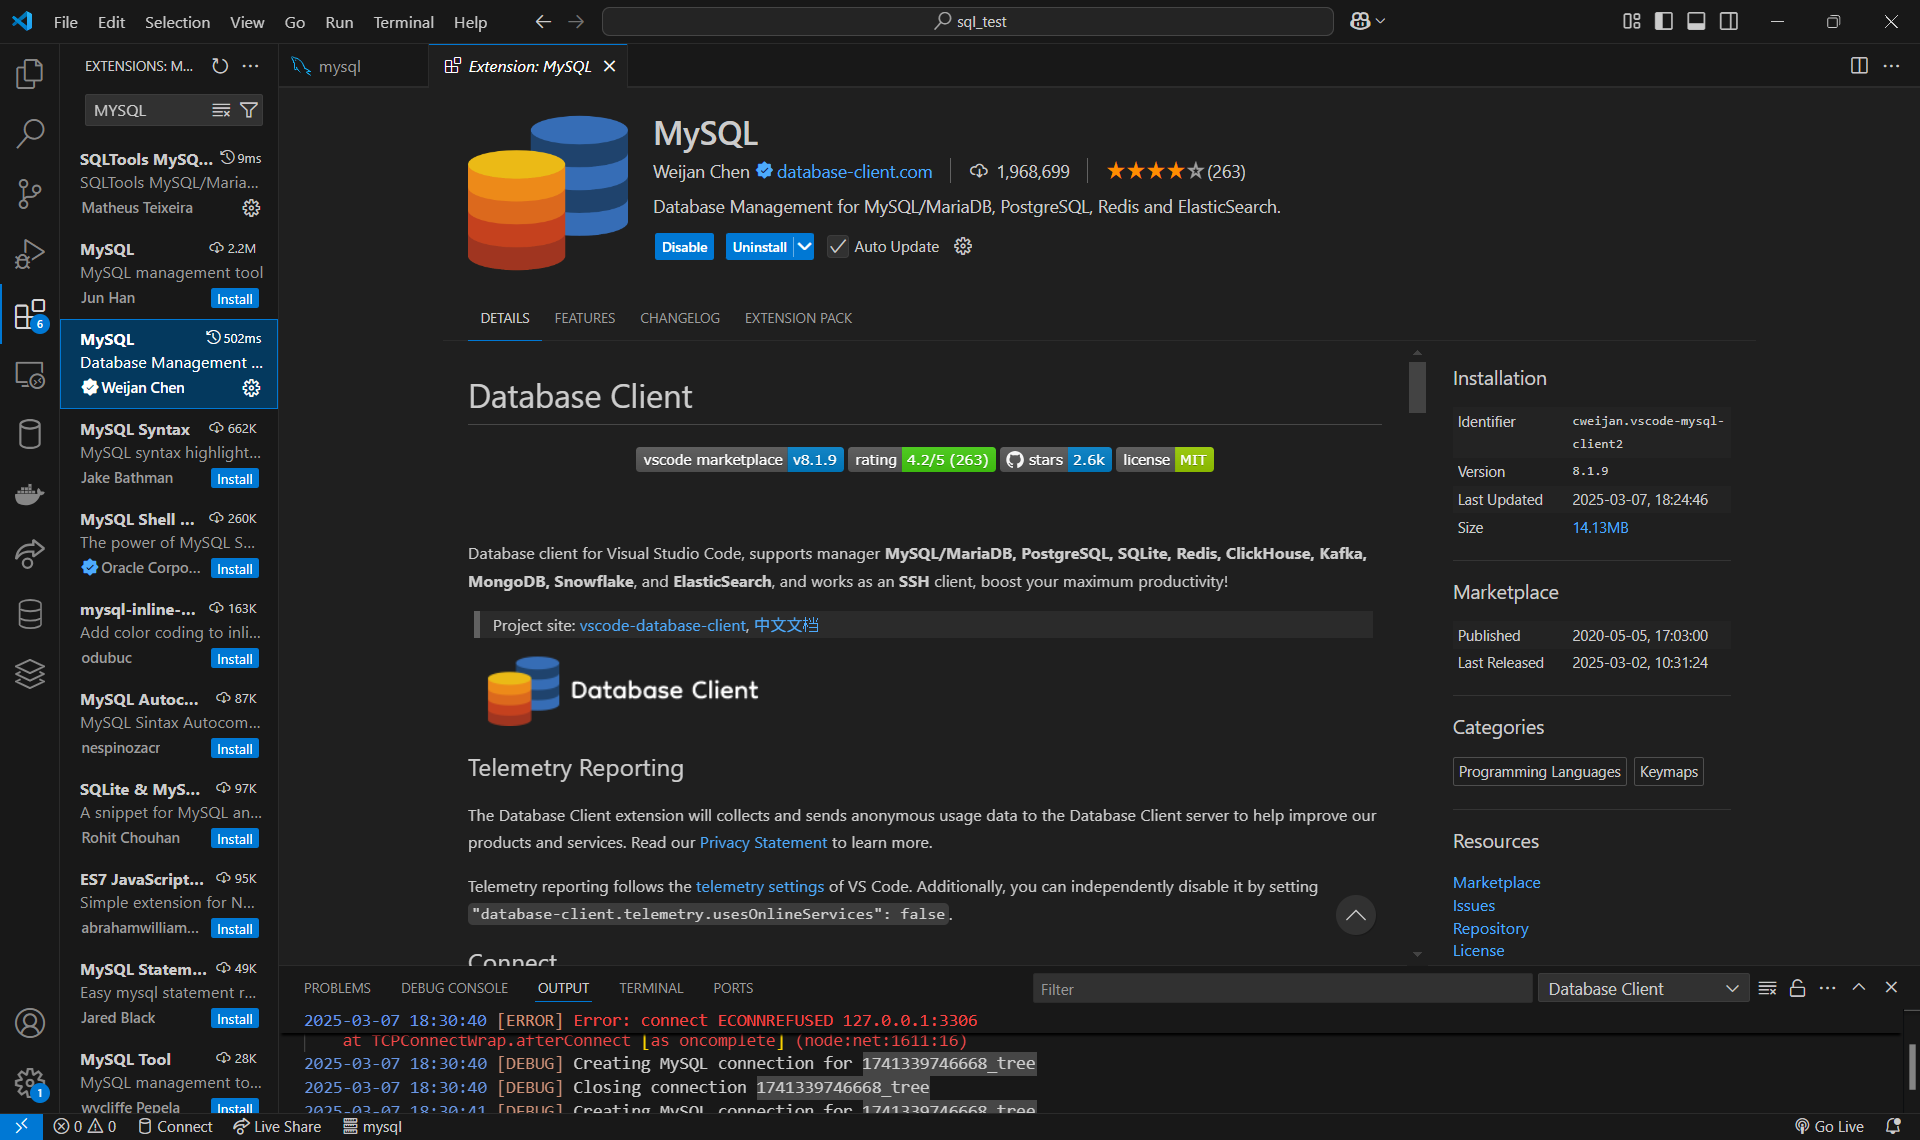The height and width of the screenshot is (1140, 1920).
Task: Toggle the primary side bar layout
Action: 1664,21
